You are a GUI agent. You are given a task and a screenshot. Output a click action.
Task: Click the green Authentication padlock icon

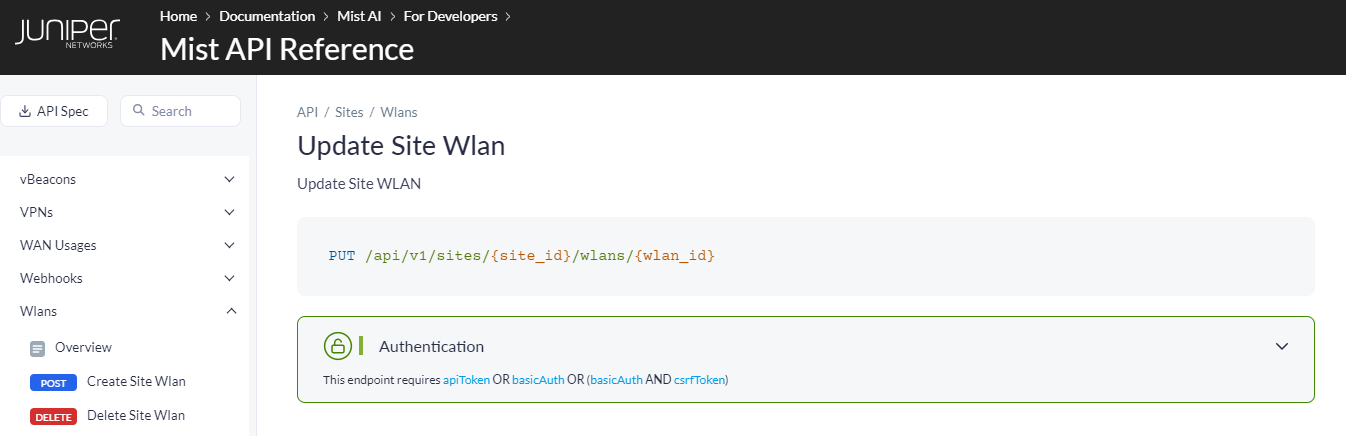point(338,346)
